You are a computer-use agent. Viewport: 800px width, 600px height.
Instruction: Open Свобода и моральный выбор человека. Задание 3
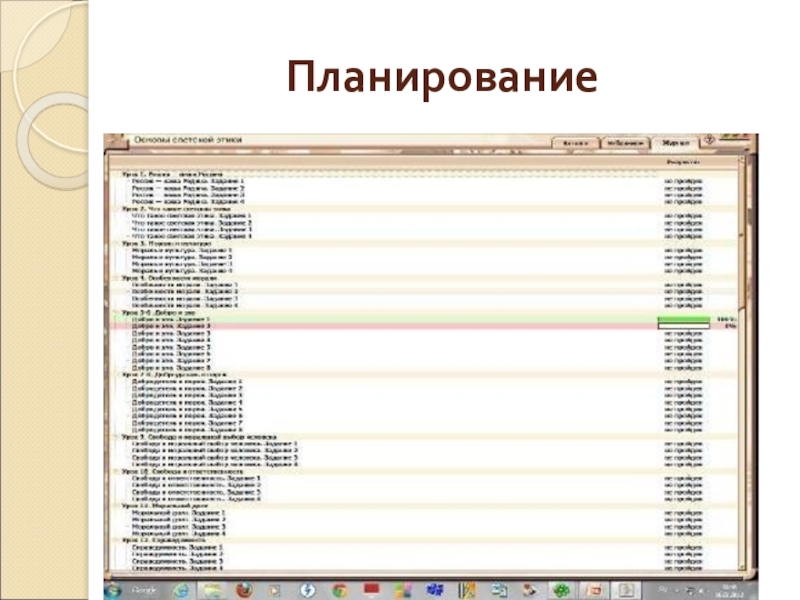(214, 458)
